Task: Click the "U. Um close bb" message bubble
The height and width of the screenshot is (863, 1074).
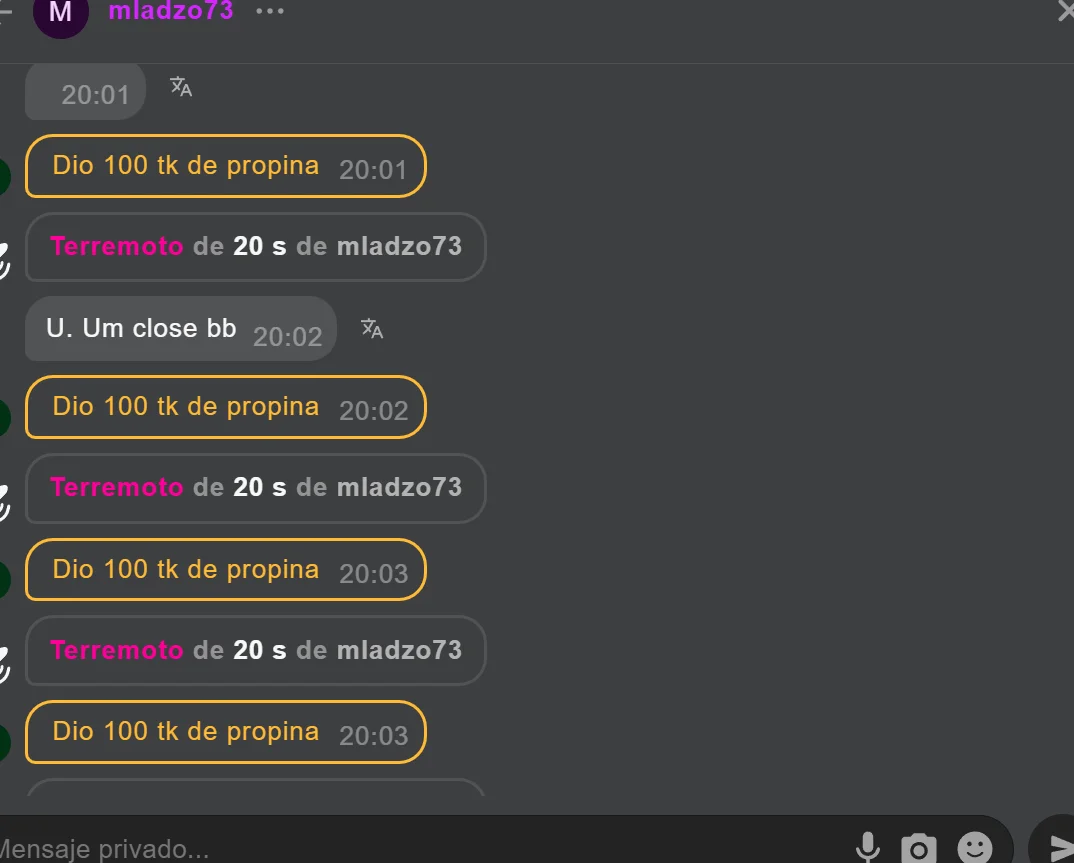Action: tap(181, 329)
